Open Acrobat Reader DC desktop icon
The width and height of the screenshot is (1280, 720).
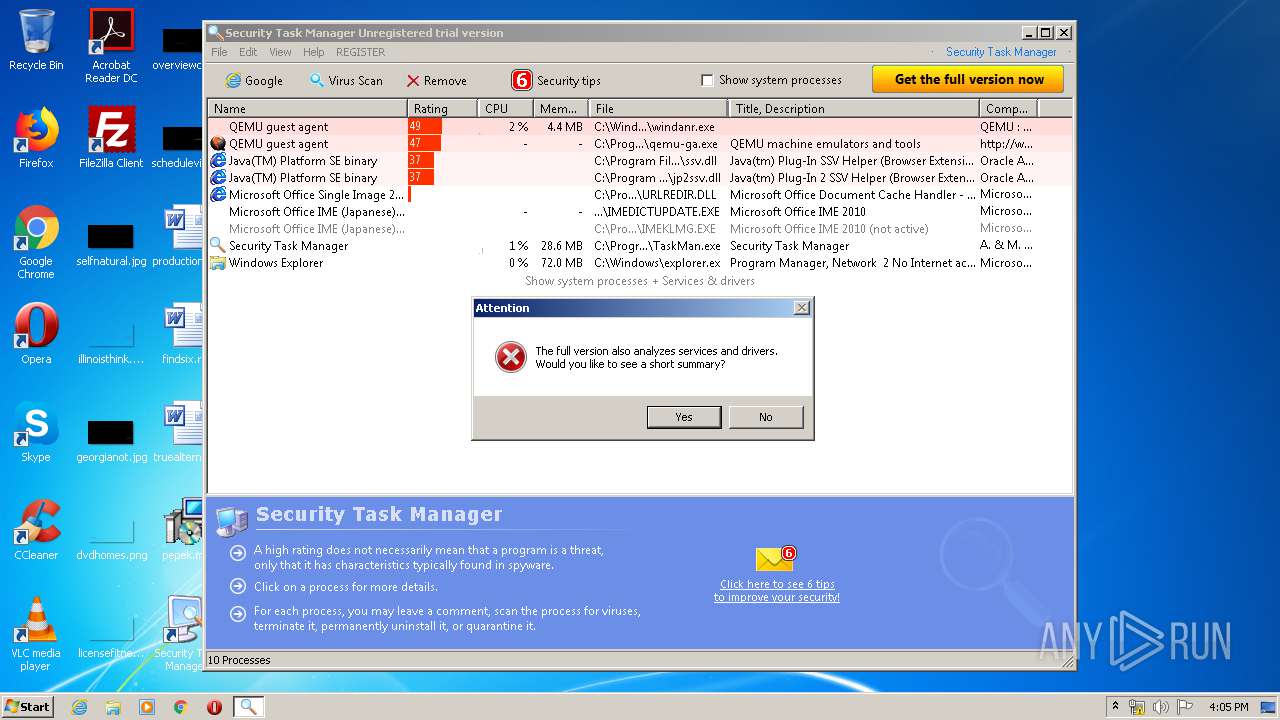pos(111,46)
